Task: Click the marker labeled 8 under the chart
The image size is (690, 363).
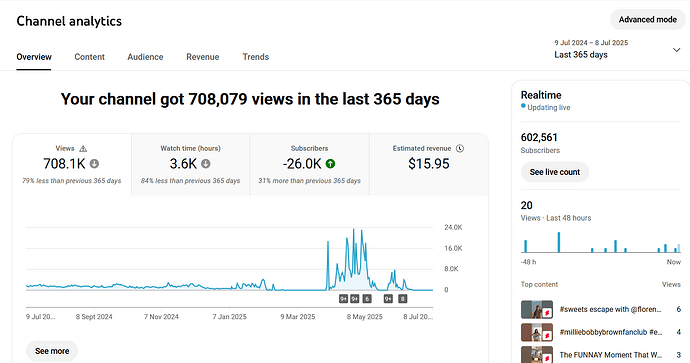Action: tap(402, 299)
